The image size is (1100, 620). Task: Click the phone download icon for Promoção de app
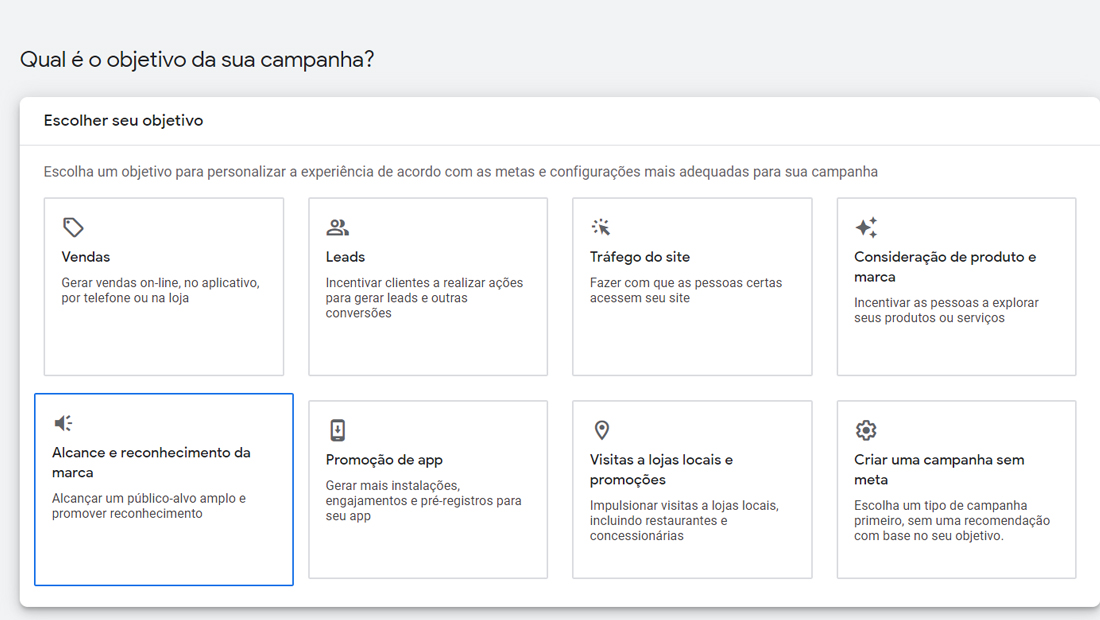pyautogui.click(x=337, y=430)
